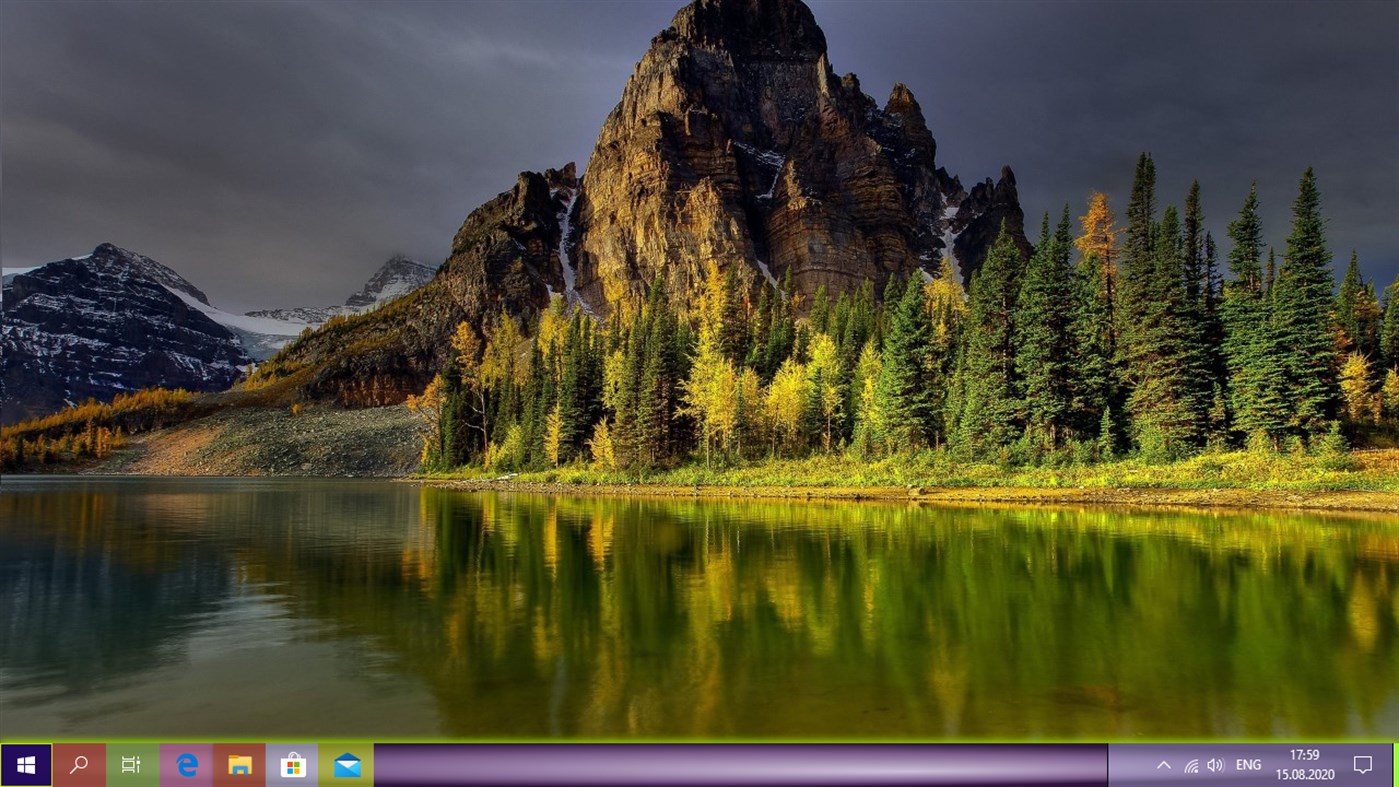
Task: Open keyboard layout options via ENG indicator
Action: click(x=1247, y=764)
